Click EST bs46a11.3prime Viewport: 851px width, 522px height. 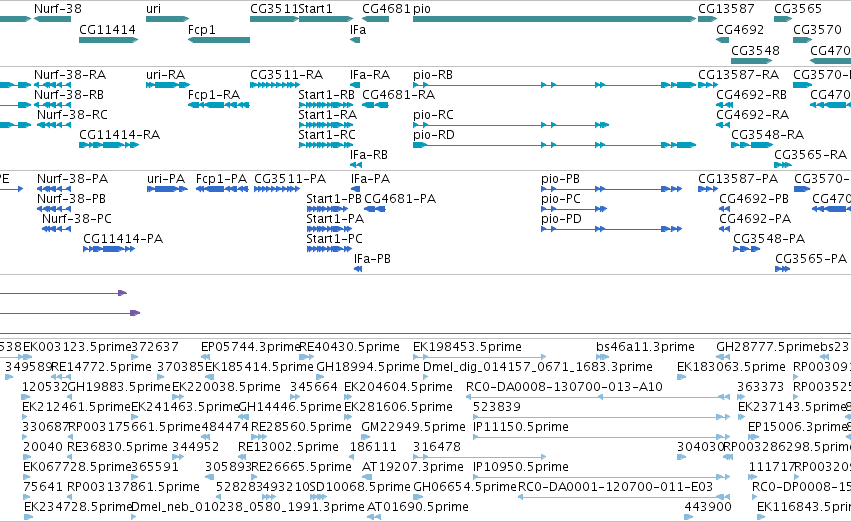click(645, 347)
